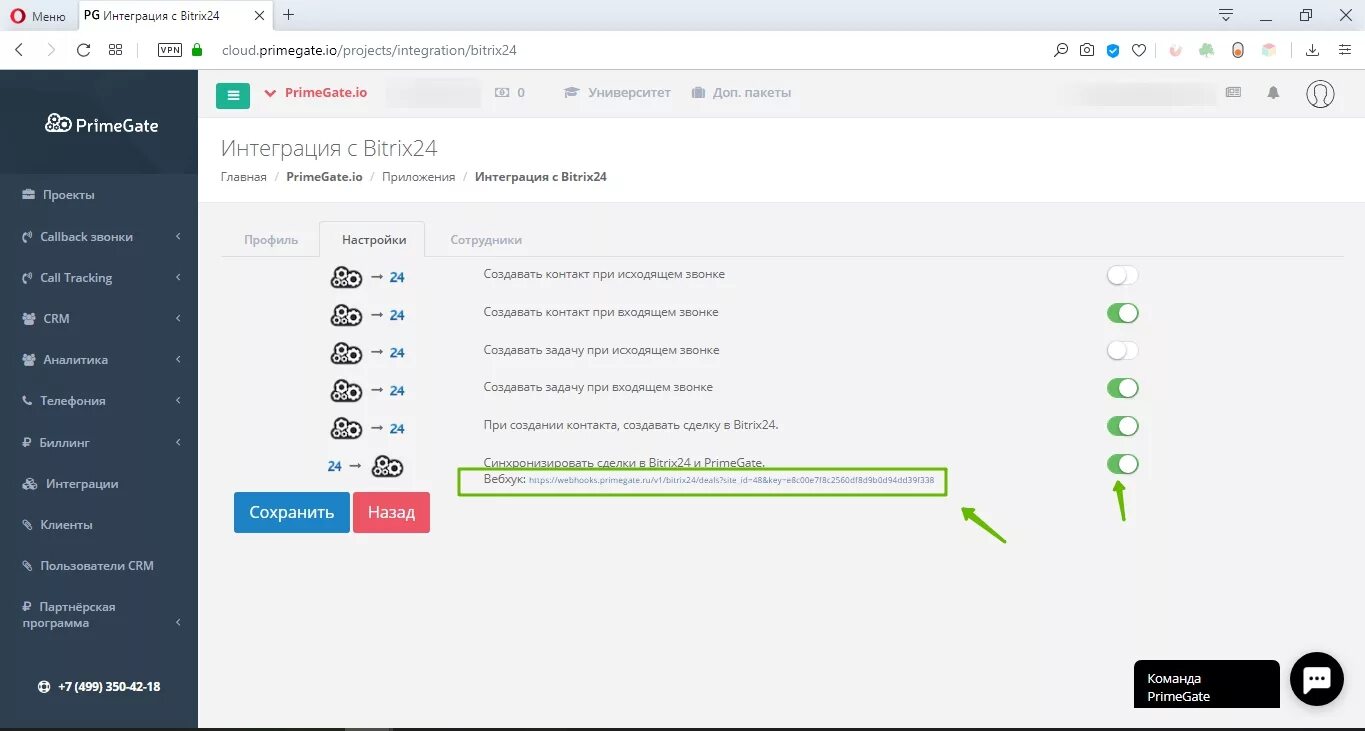Click the red Назад button
1365x731 pixels.
[391, 512]
